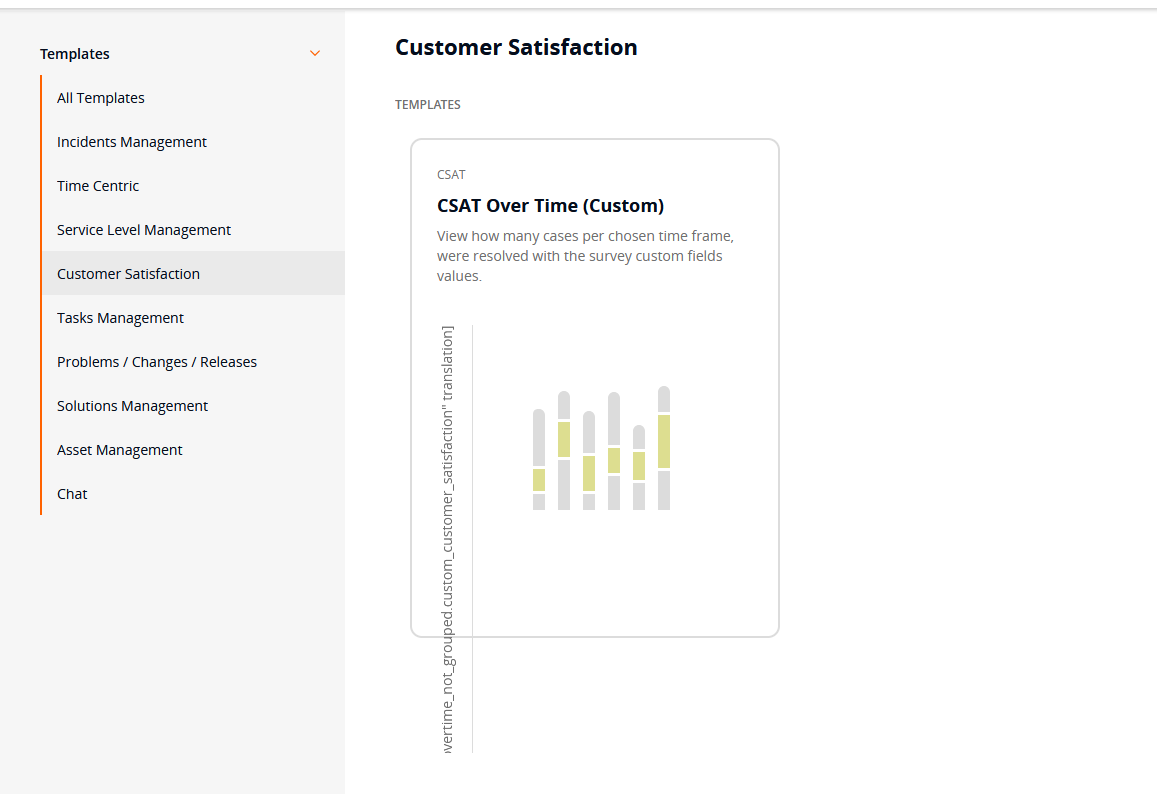Click the CSAT label on the template card
Viewport: 1157px width, 794px height.
pos(451,174)
